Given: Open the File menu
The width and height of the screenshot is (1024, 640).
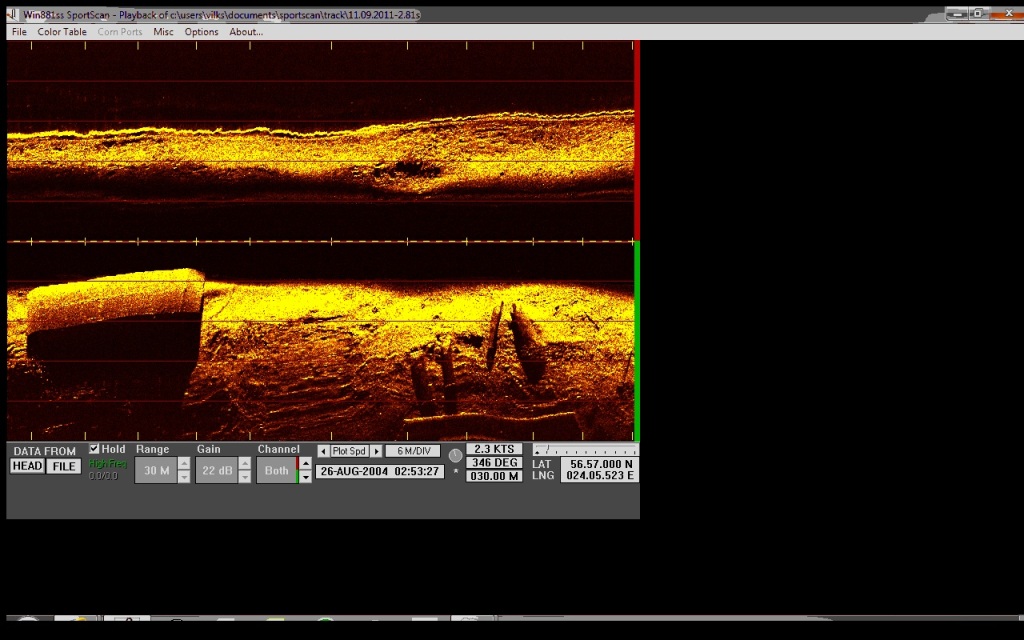Looking at the screenshot, I should point(19,32).
